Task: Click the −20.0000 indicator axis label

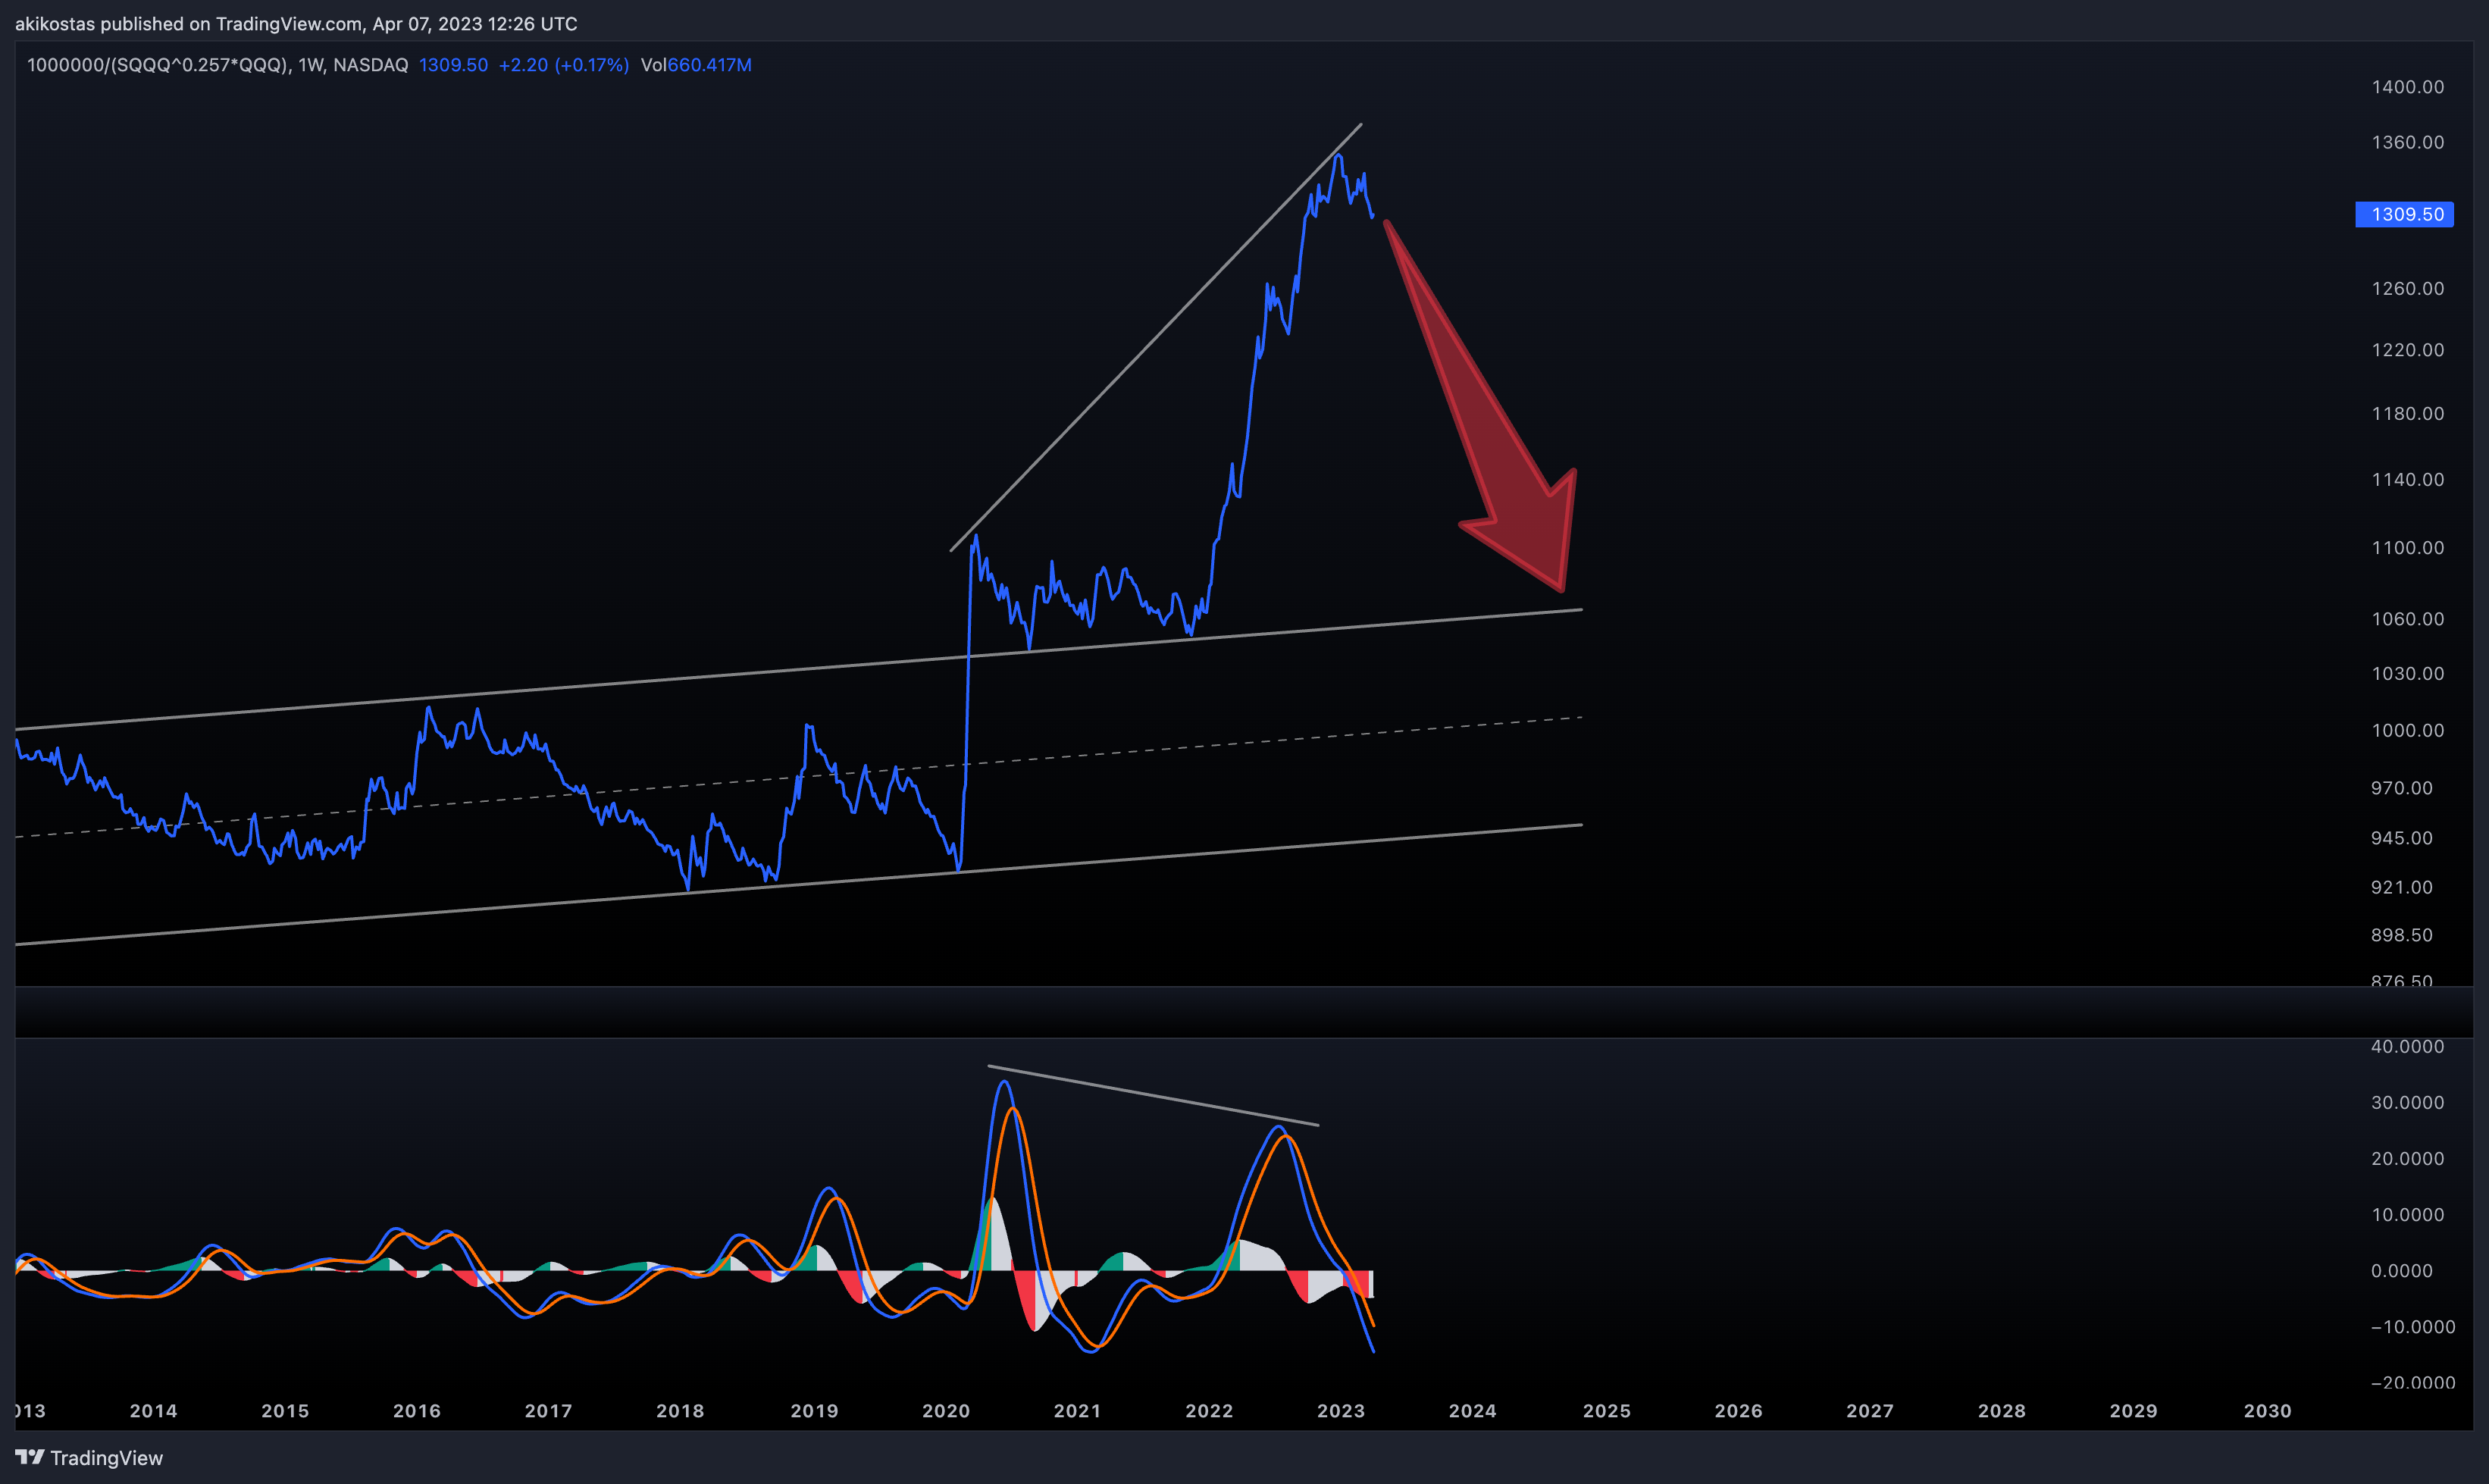Action: point(2412,1383)
